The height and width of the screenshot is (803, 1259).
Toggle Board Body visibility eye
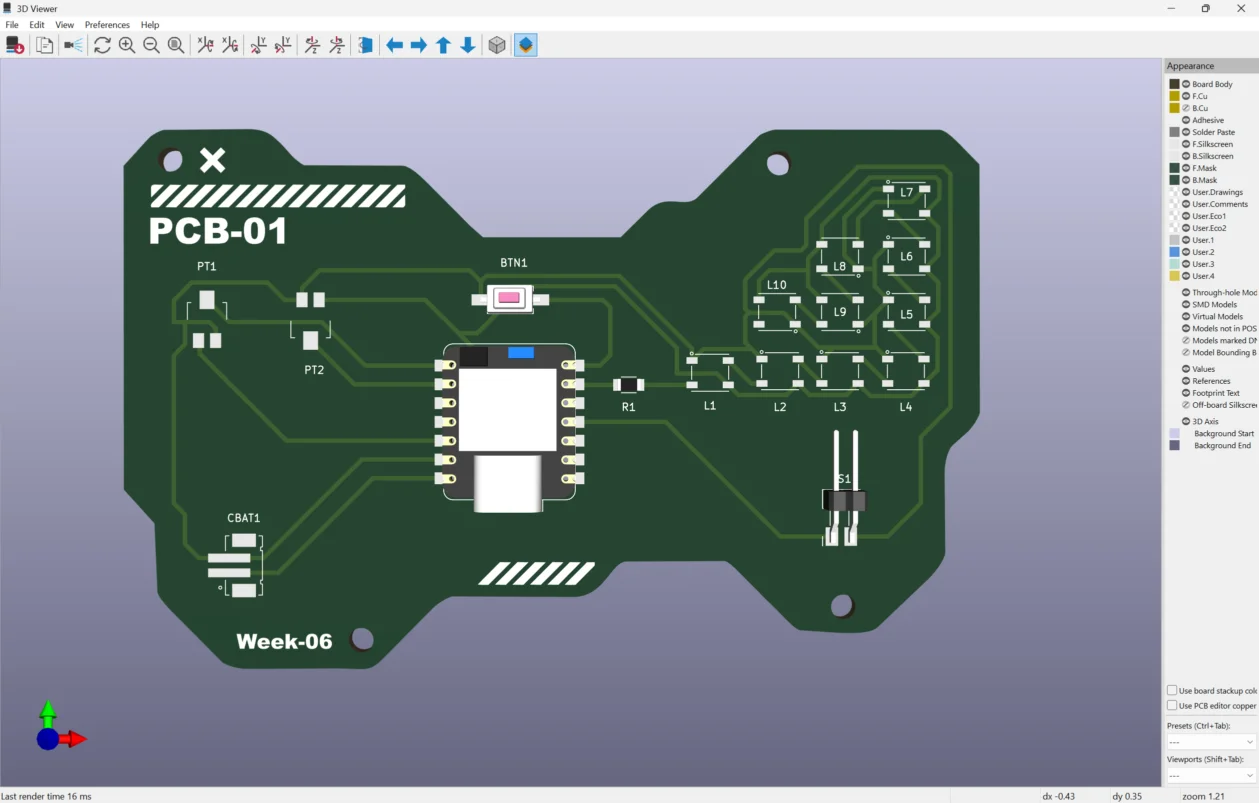pos(1186,84)
